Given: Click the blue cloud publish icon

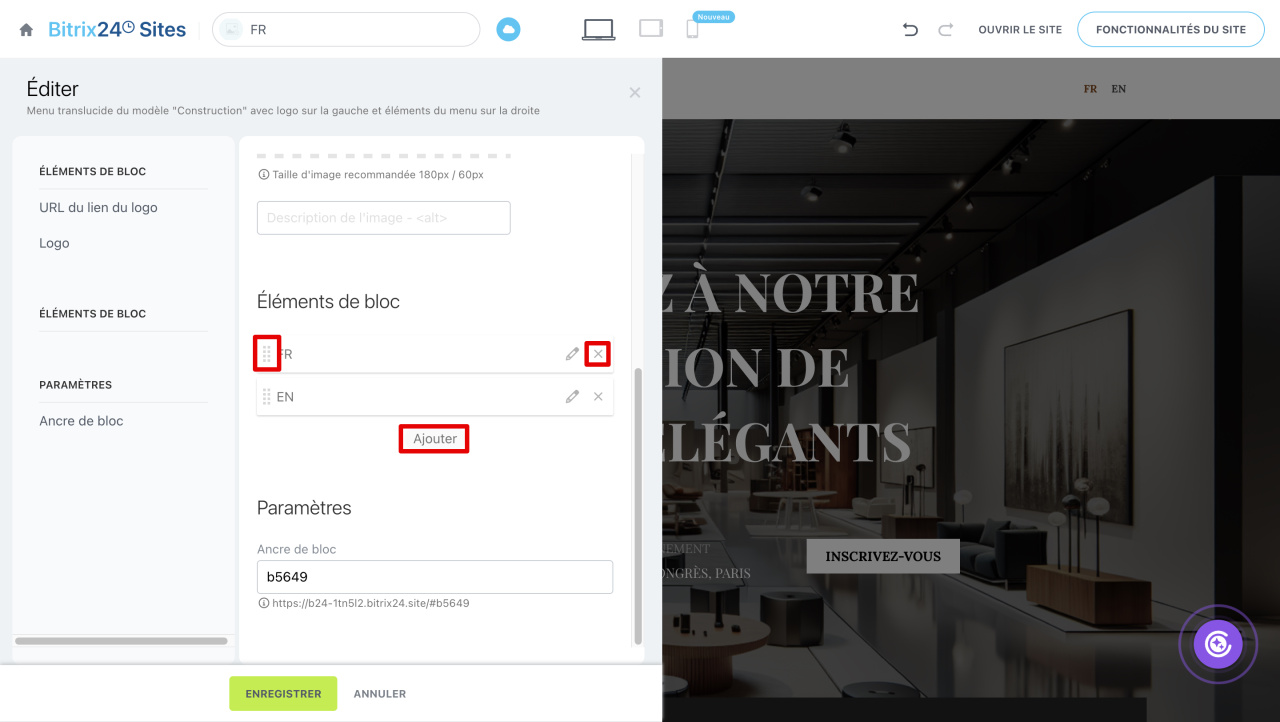Looking at the screenshot, I should click(x=509, y=30).
